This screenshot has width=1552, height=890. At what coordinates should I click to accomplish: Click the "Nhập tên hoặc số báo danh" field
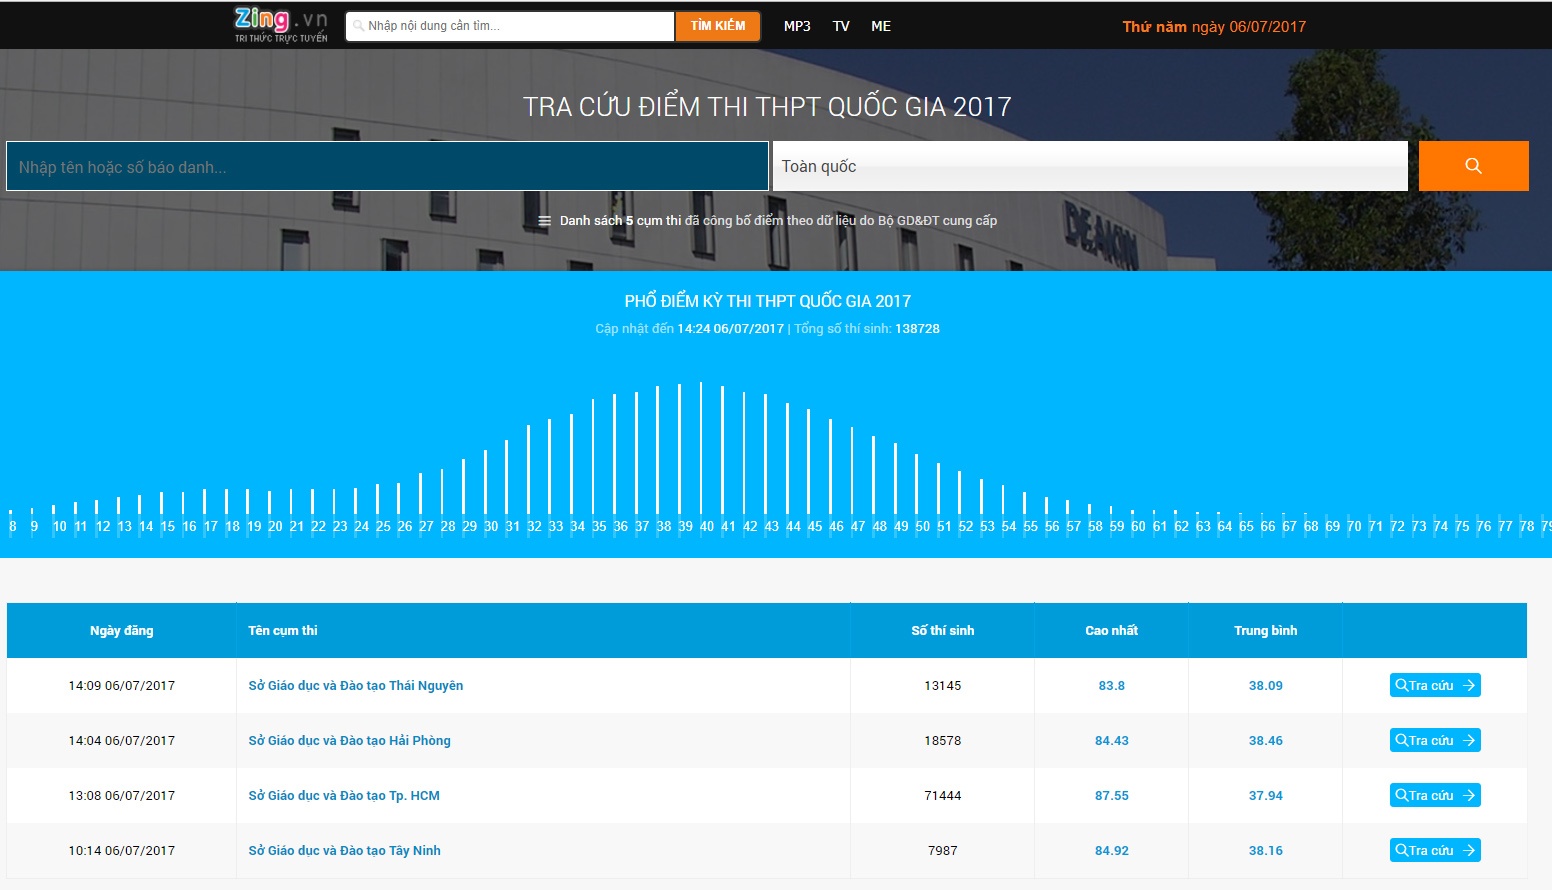click(x=385, y=165)
